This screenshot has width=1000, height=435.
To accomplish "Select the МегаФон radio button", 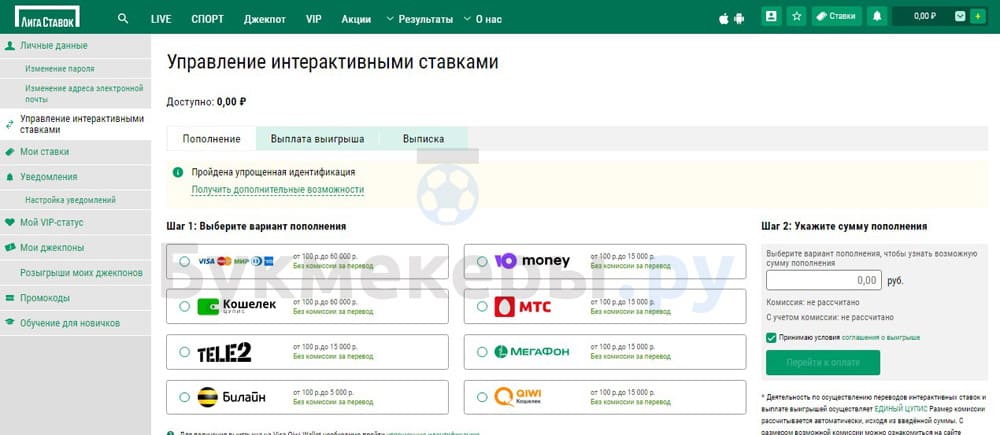I will [482, 351].
